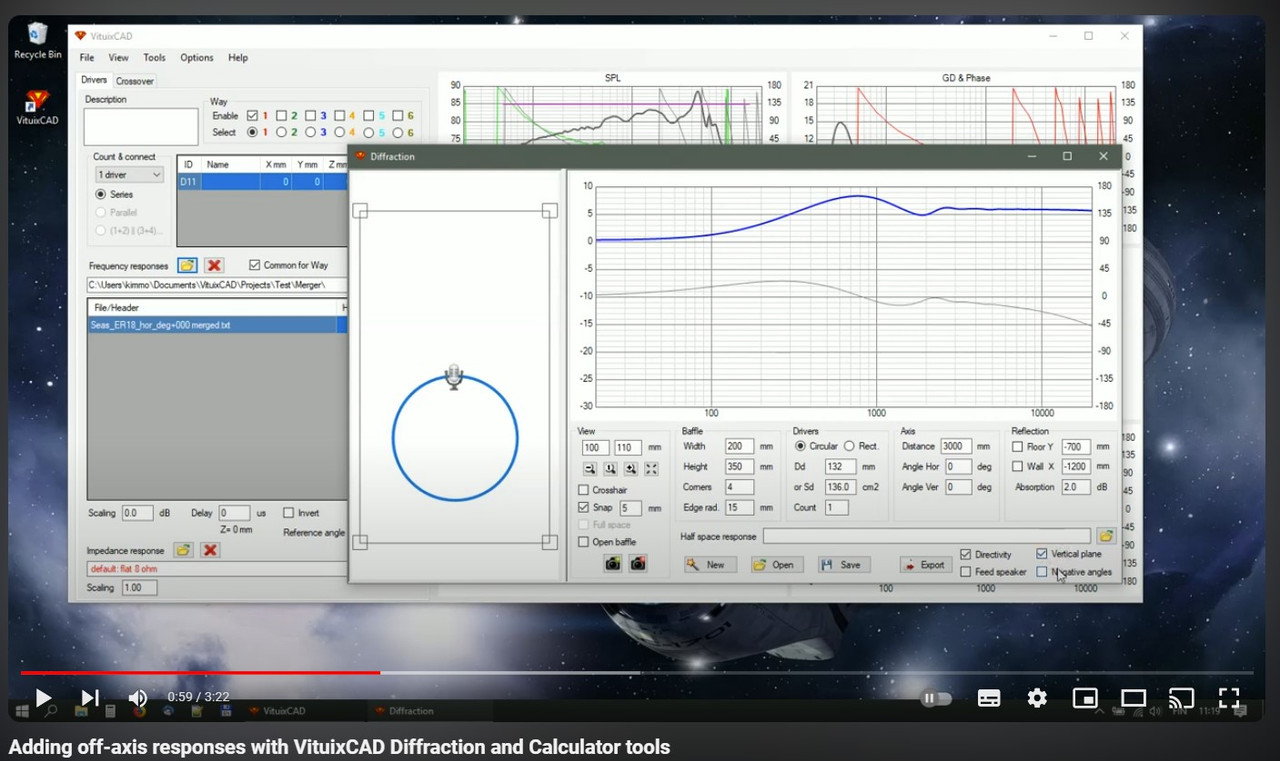Enable Way 2 checkbox

pyautogui.click(x=282, y=116)
